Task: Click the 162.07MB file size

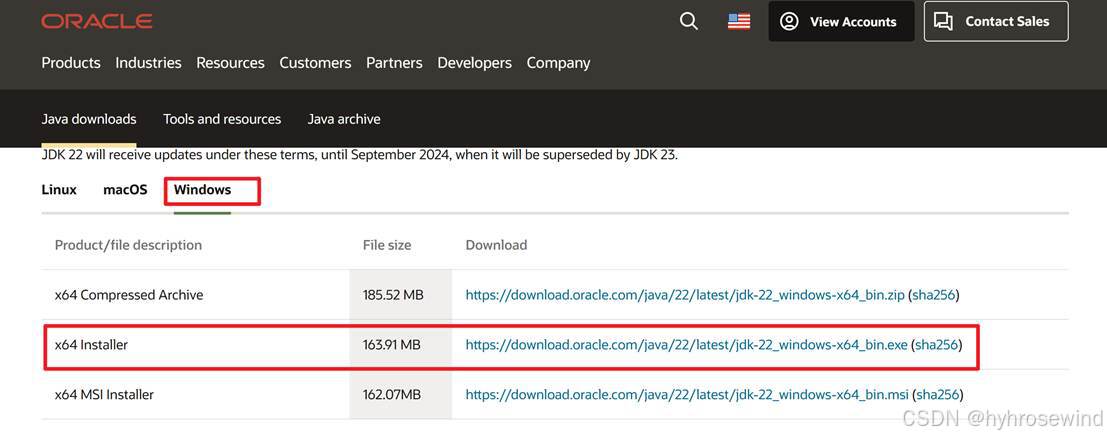Action: point(391,394)
